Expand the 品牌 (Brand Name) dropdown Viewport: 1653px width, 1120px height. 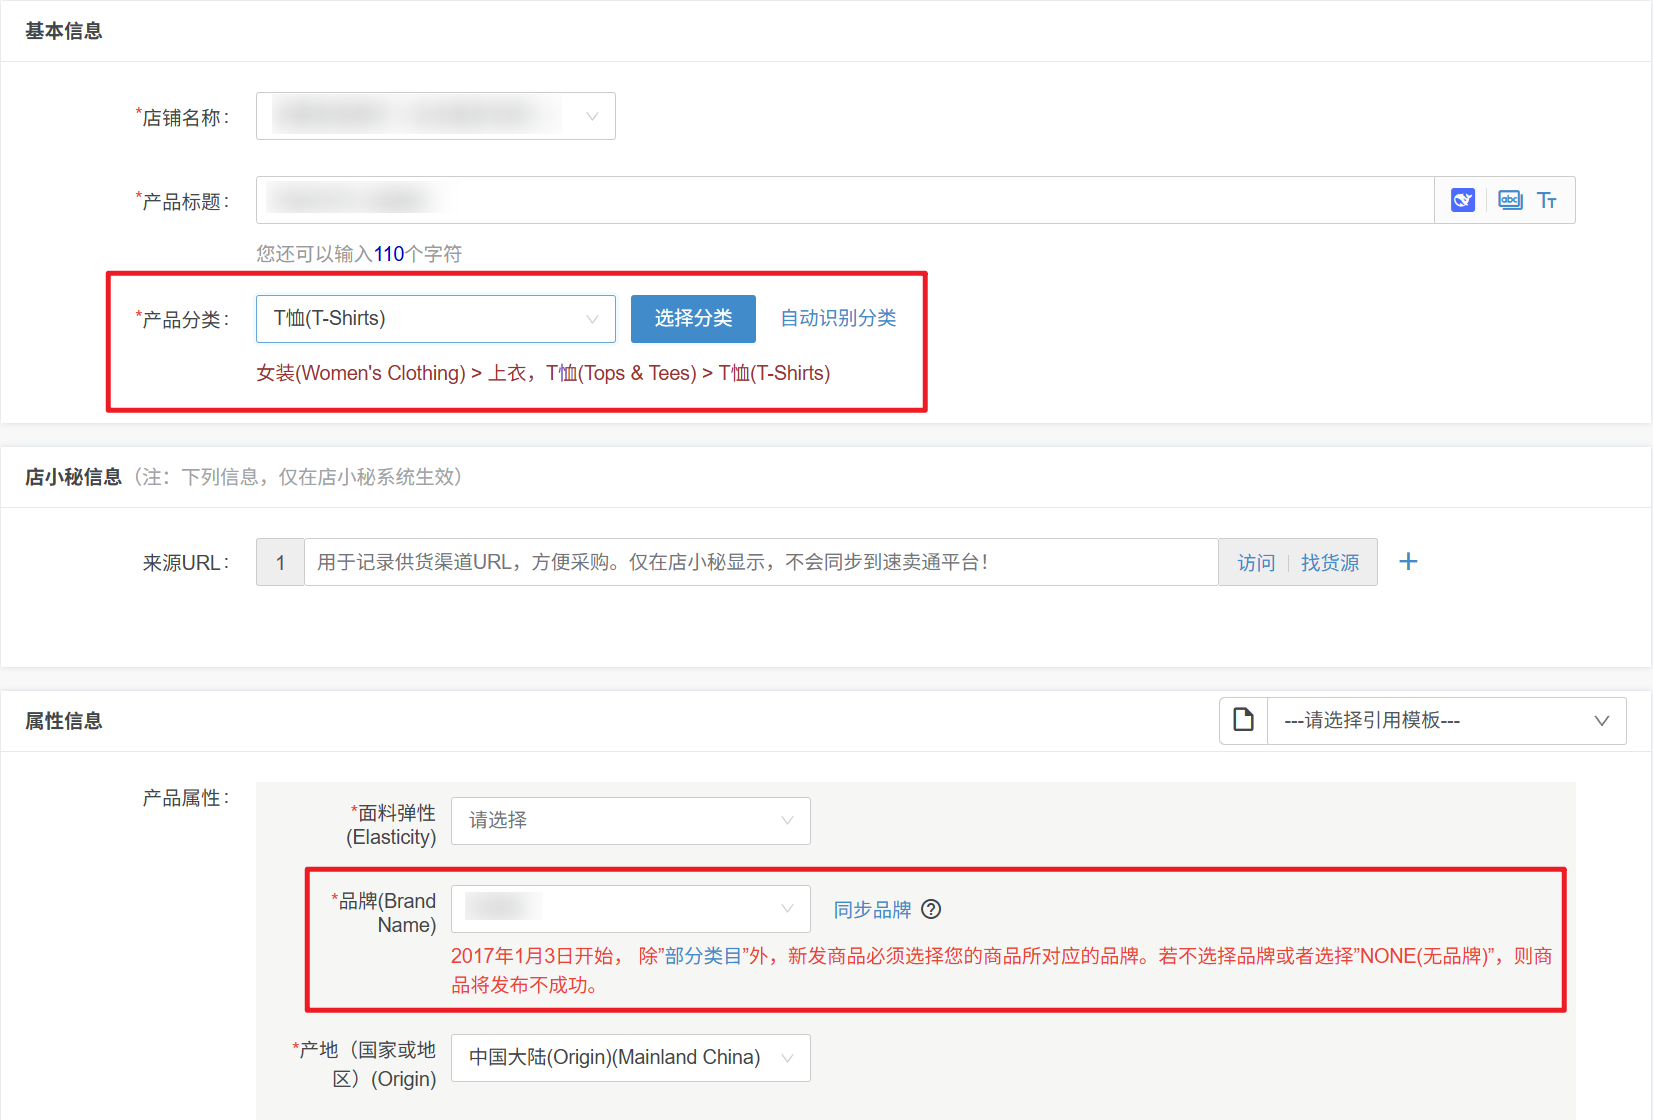pos(631,909)
